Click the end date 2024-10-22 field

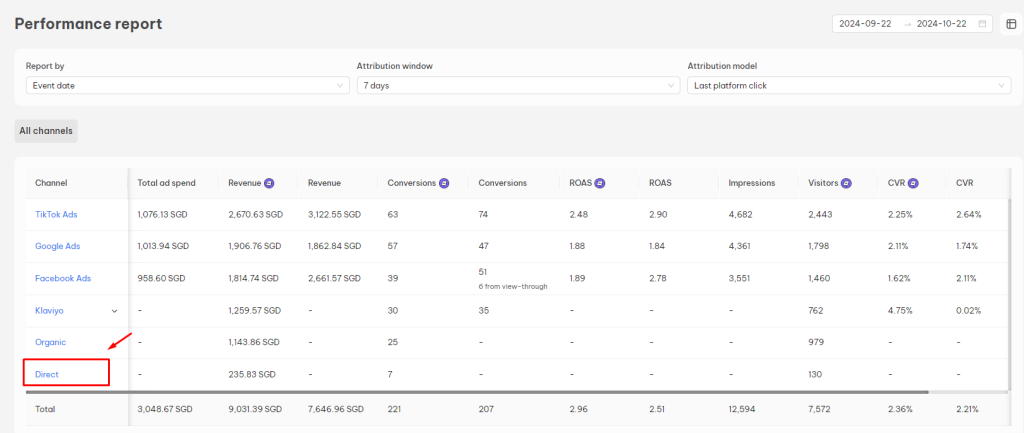click(942, 24)
